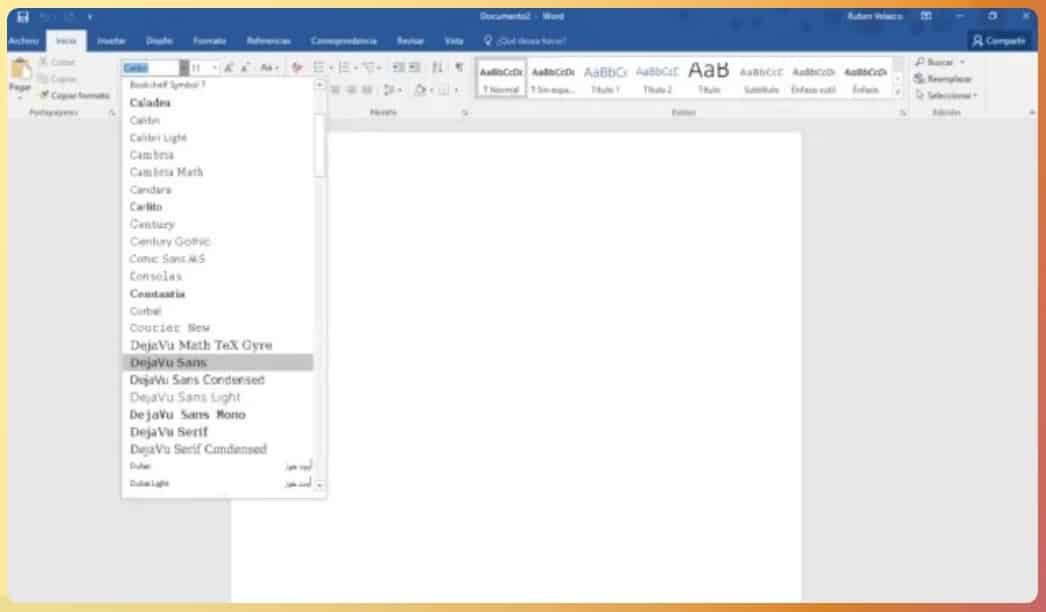Click Buscar in the Edición group

[x=941, y=62]
